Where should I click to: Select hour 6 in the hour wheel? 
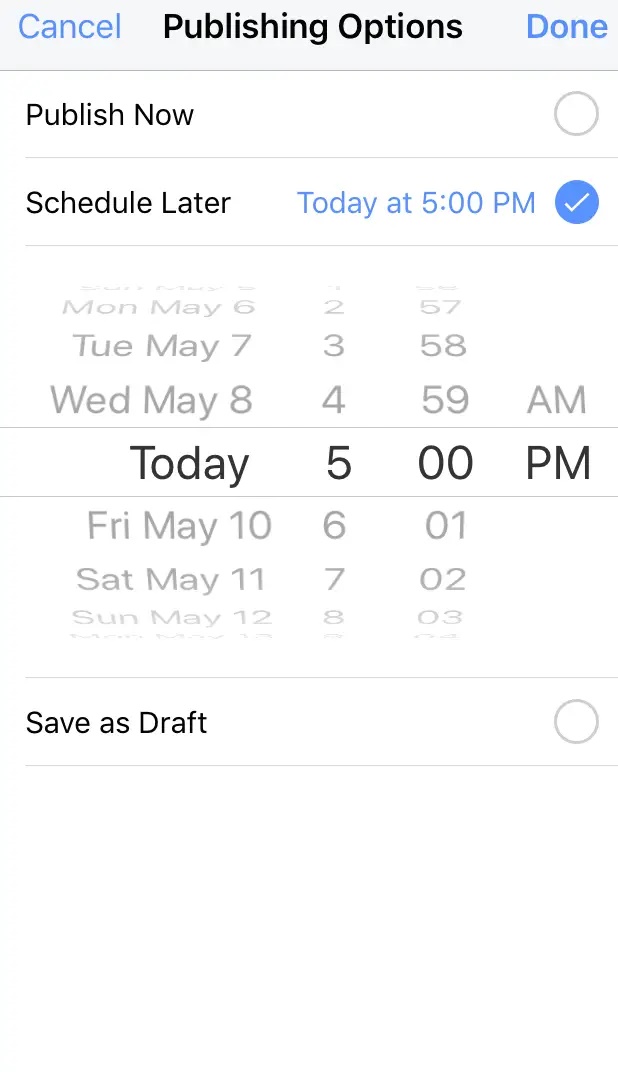[334, 526]
